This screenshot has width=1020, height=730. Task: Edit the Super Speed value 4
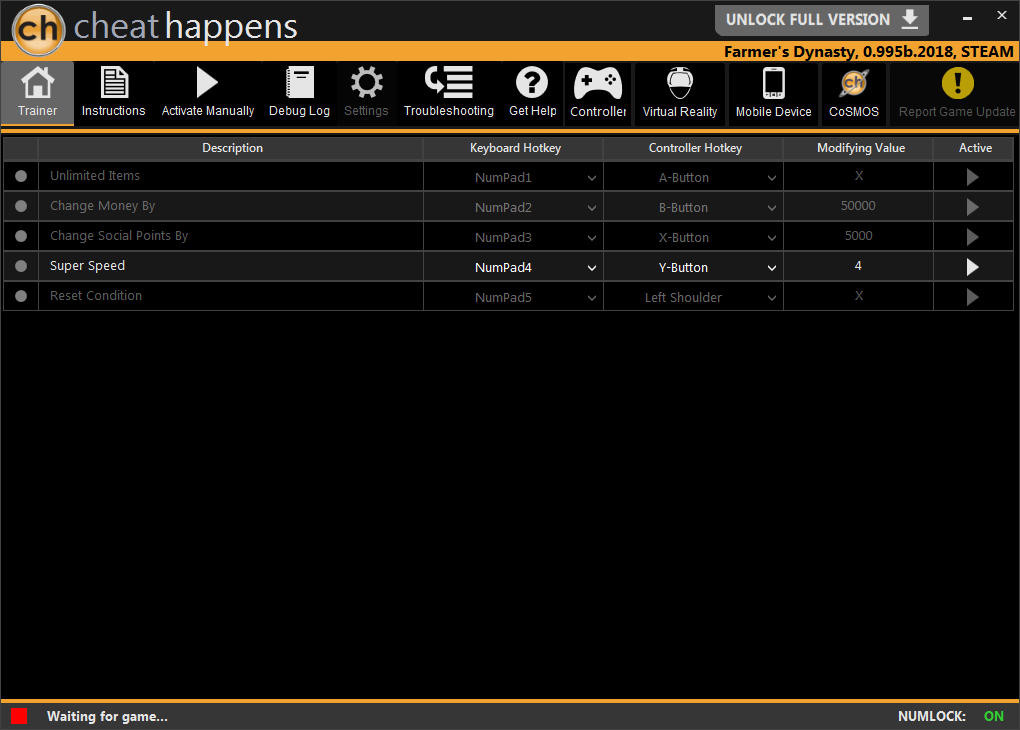[x=858, y=266]
